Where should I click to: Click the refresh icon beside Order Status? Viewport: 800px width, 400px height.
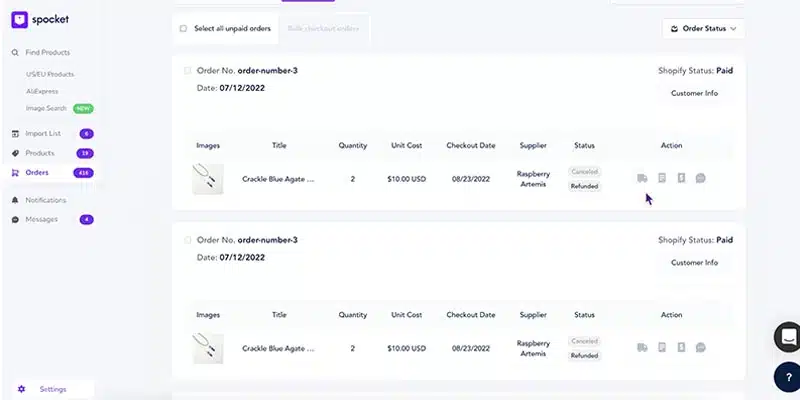(x=674, y=29)
